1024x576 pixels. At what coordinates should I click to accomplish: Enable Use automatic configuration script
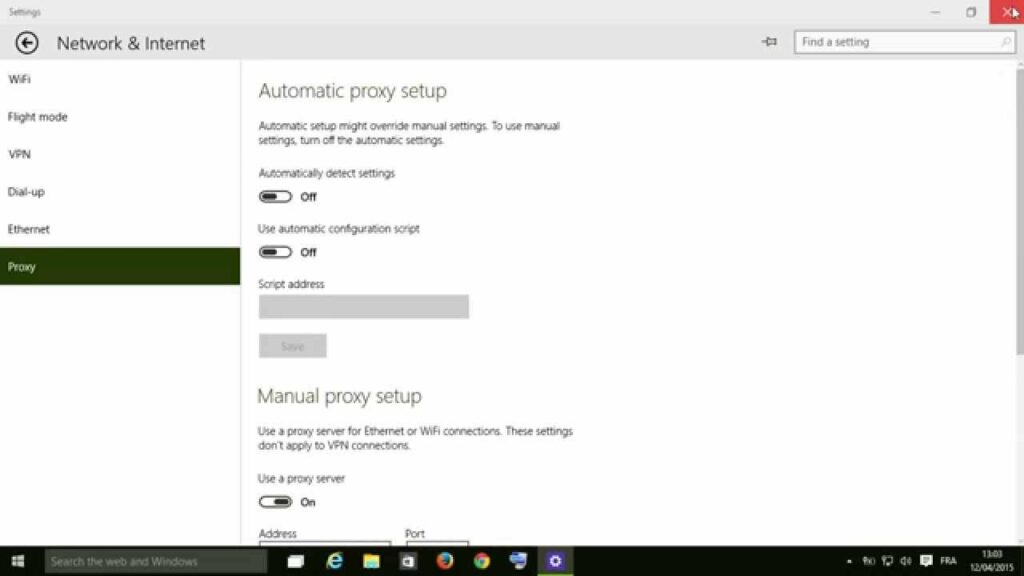coord(275,252)
